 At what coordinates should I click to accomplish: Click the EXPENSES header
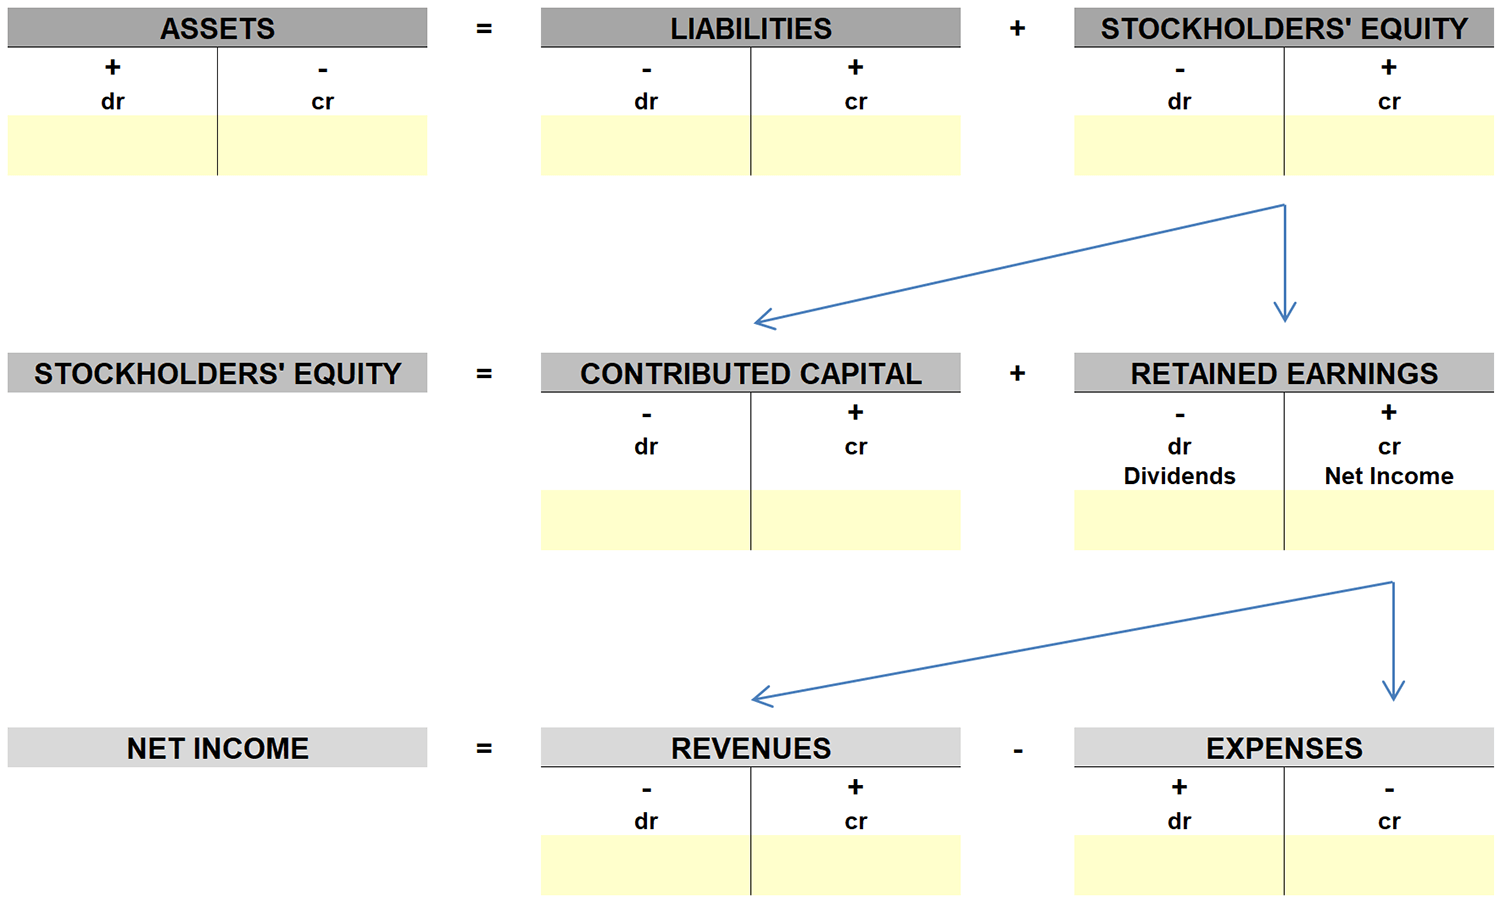(1284, 748)
